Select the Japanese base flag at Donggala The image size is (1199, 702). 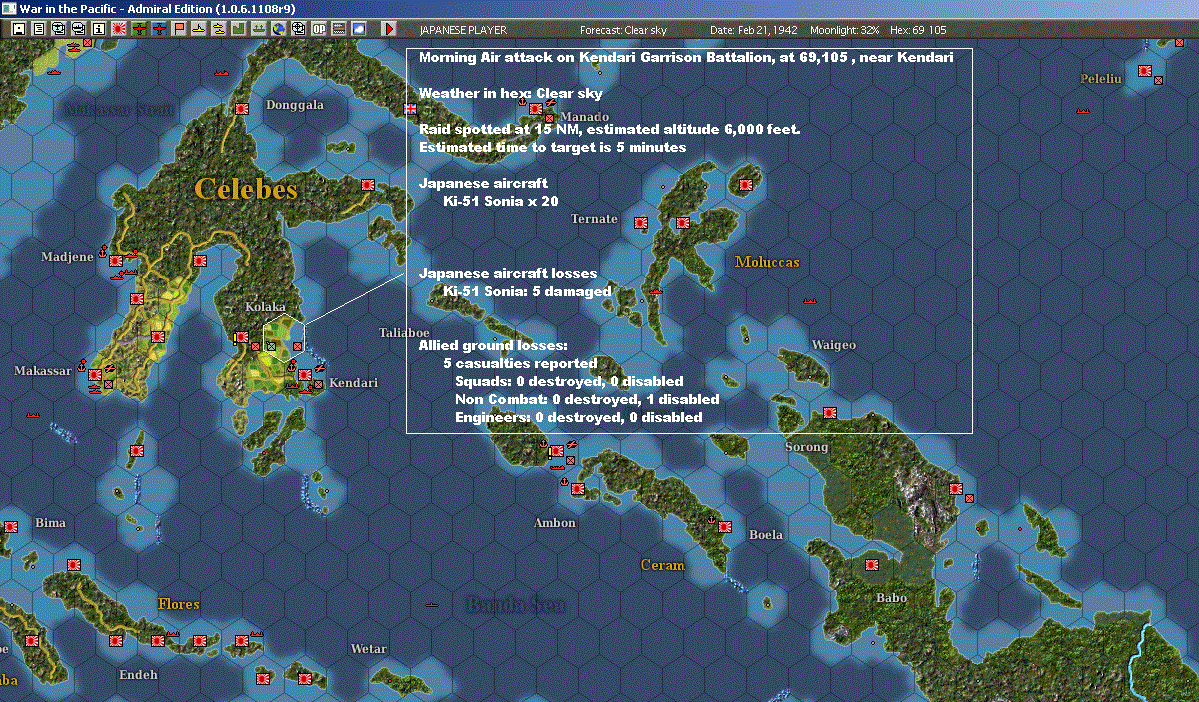[x=242, y=109]
